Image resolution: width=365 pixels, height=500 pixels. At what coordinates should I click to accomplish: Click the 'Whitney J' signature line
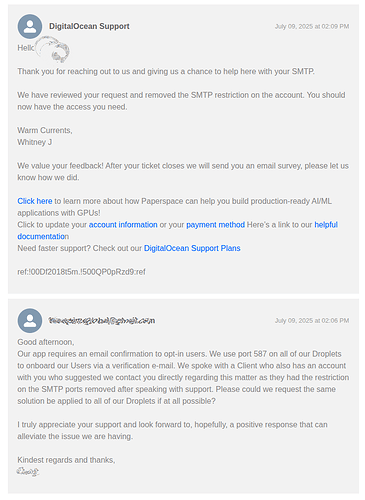[x=35, y=142]
